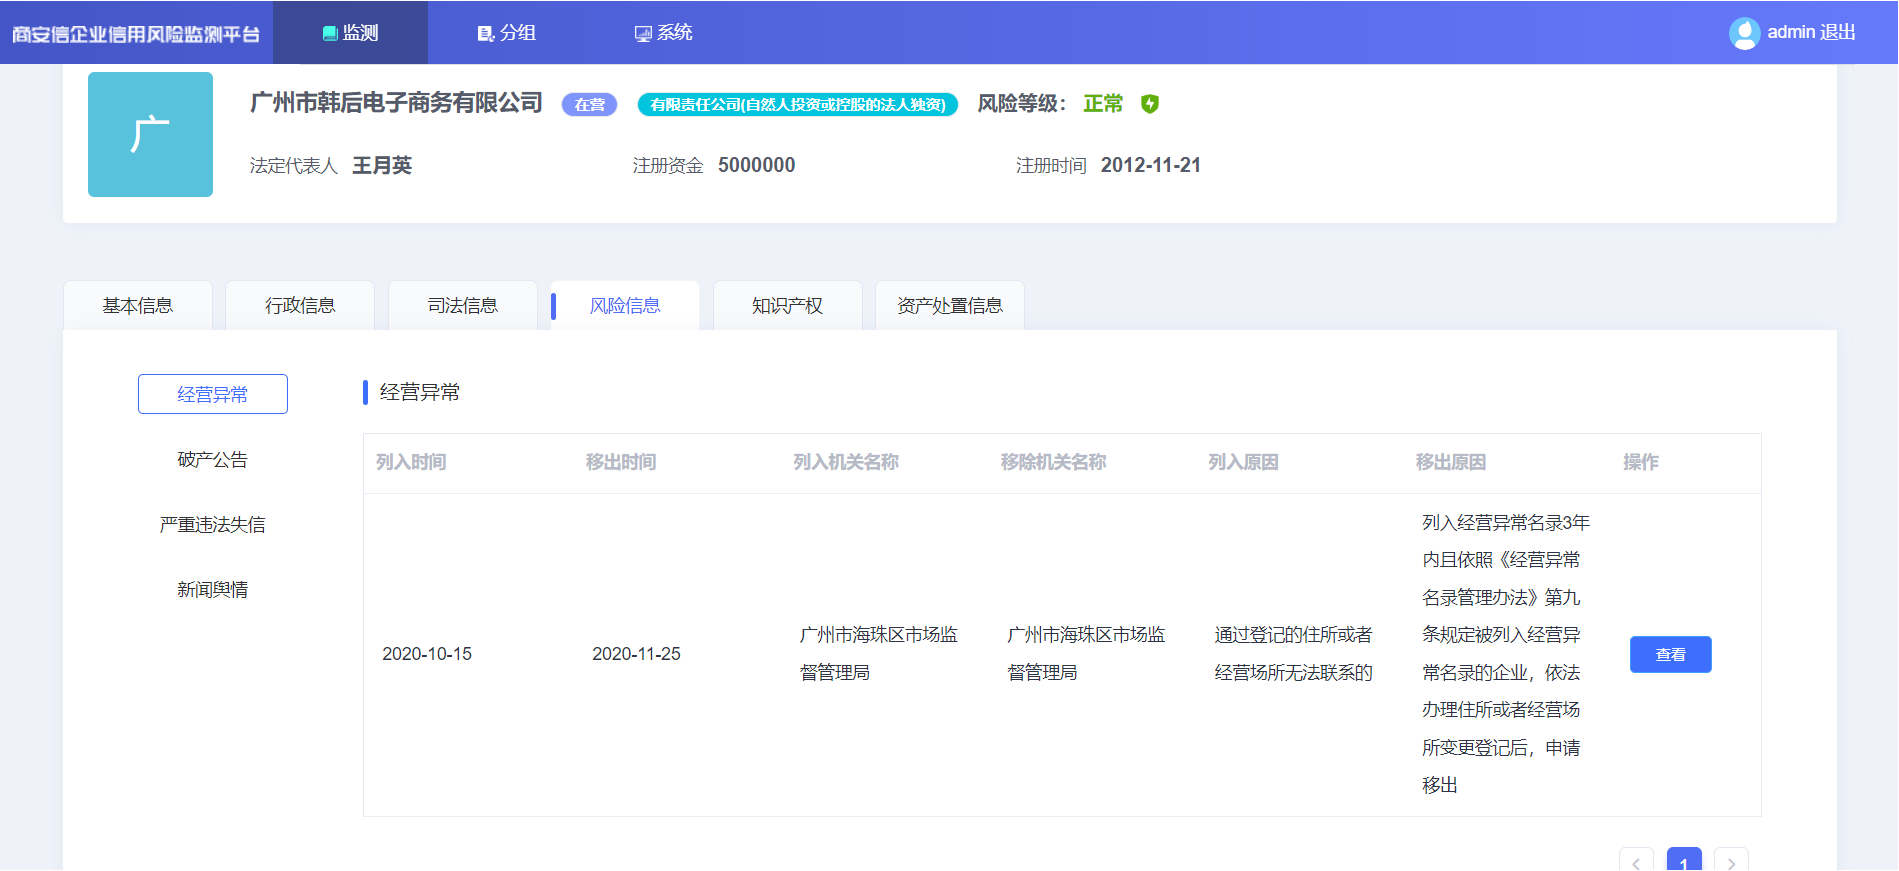Click the 移除机关名称 column header
1899x871 pixels.
[1054, 462]
